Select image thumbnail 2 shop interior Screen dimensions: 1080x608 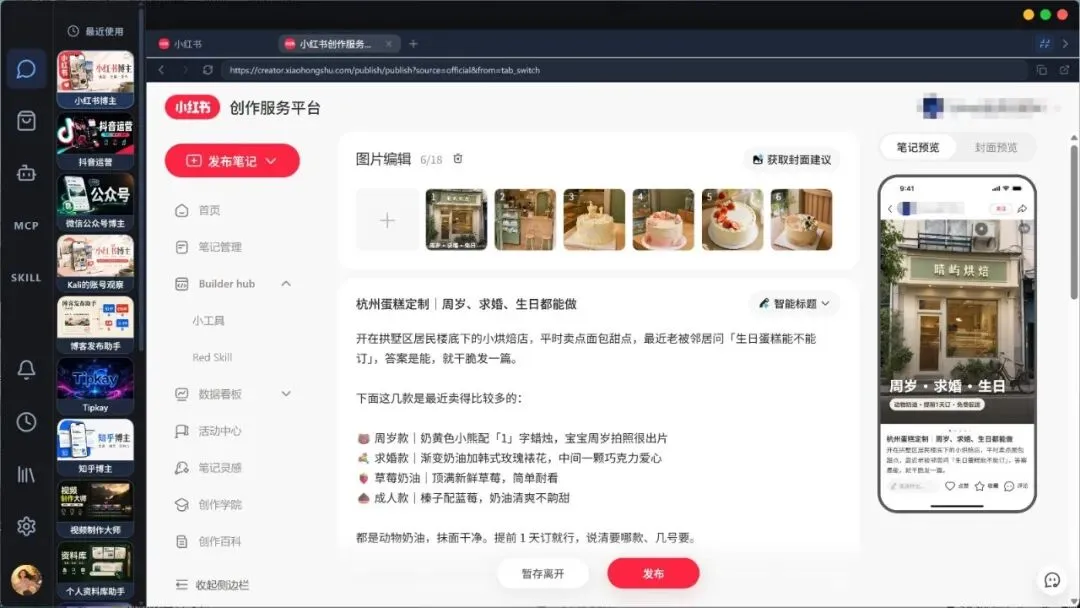525,220
